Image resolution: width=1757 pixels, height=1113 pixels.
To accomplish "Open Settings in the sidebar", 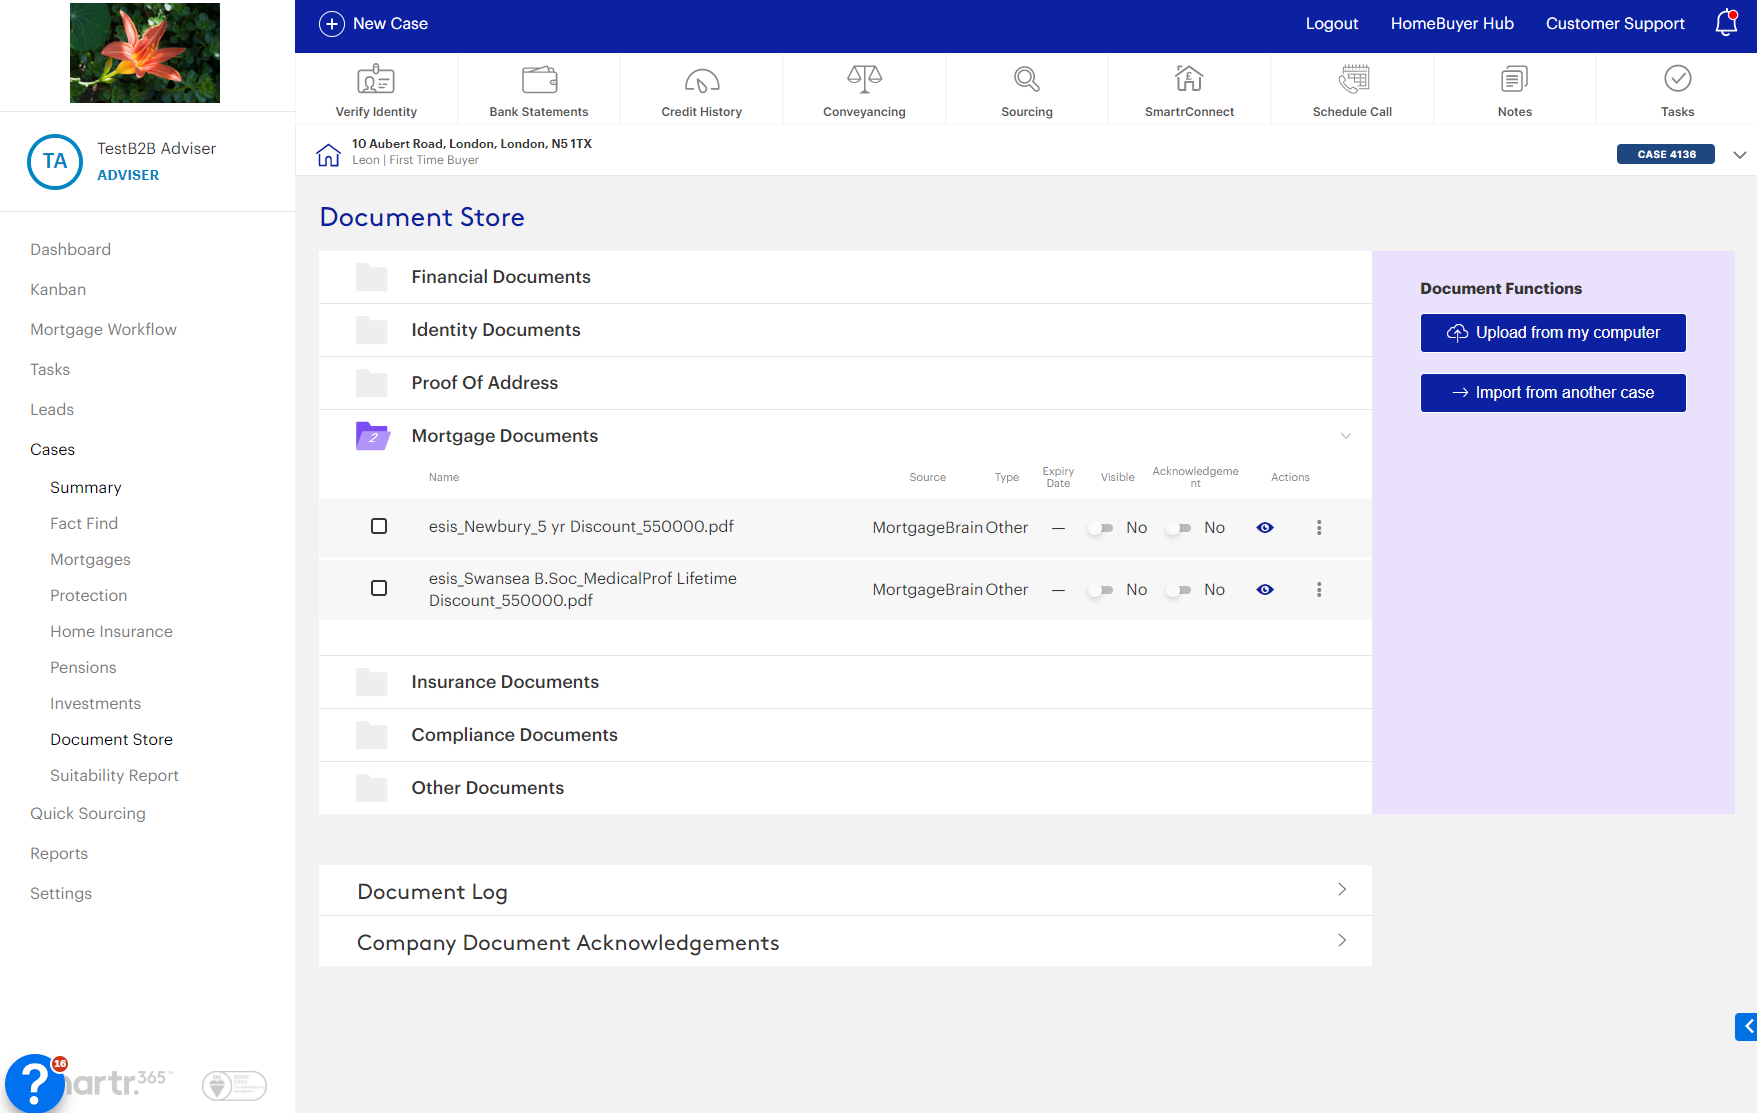I will pos(61,894).
